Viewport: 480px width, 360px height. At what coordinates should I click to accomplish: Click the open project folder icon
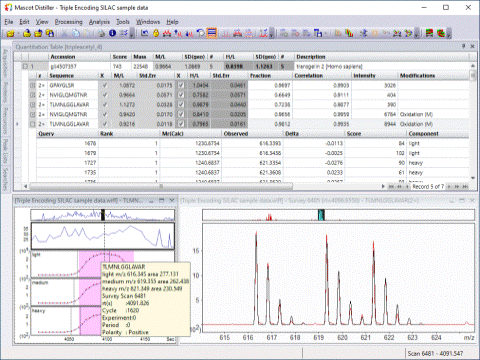click(x=27, y=33)
